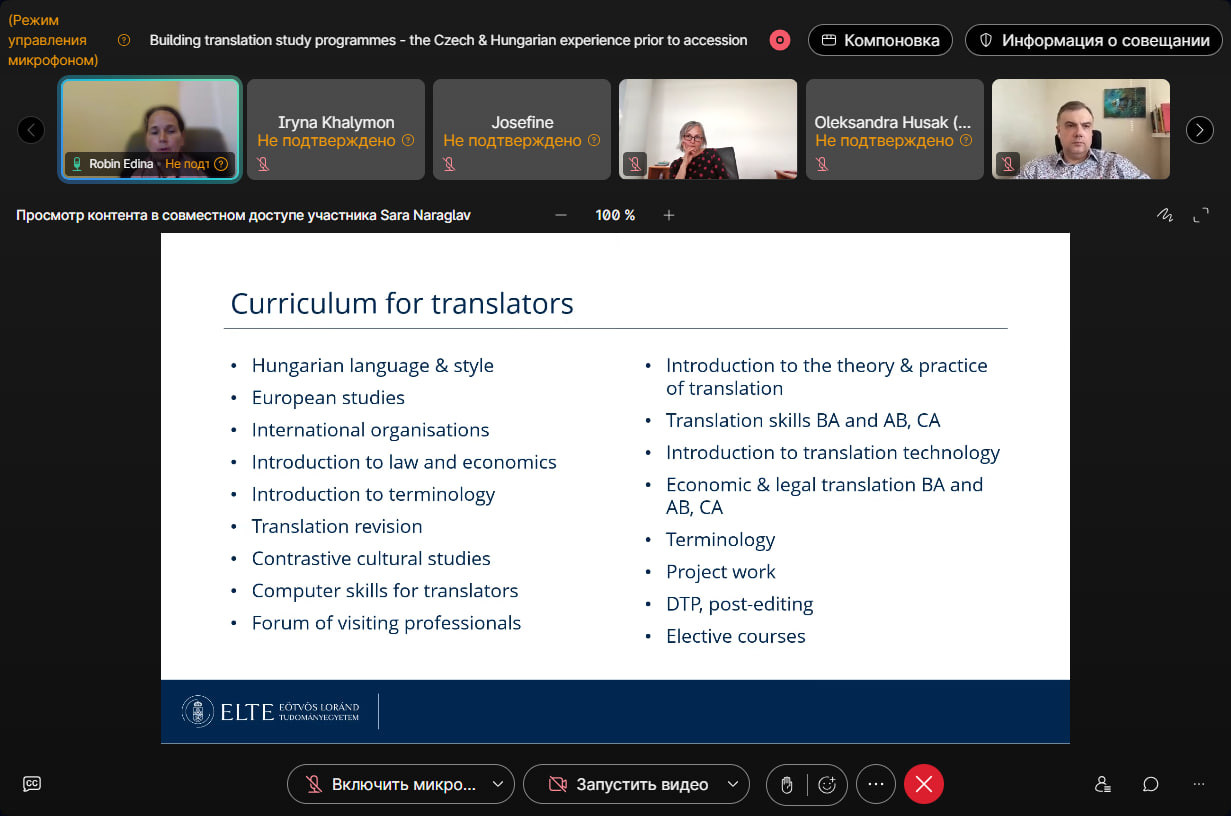
Task: Open the Компоновка layout menu
Action: pos(880,40)
